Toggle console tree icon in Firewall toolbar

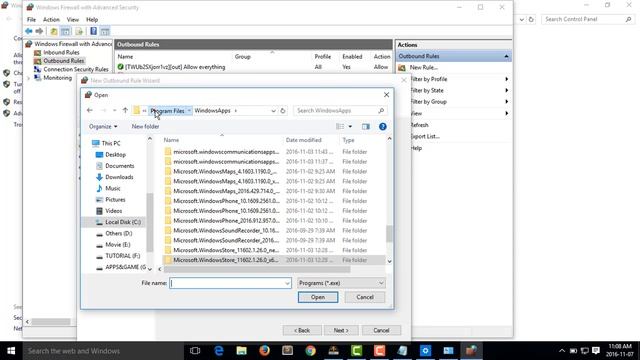[x=65, y=31]
